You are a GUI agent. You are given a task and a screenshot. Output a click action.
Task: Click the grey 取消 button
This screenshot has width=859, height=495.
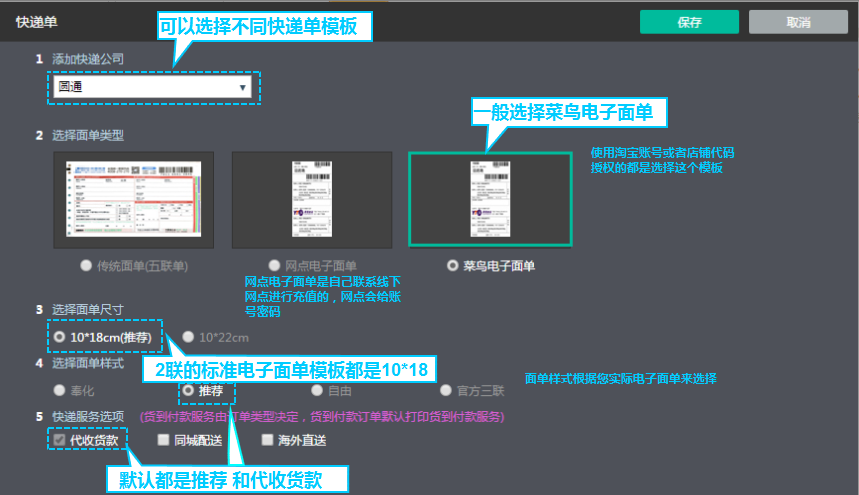point(798,22)
